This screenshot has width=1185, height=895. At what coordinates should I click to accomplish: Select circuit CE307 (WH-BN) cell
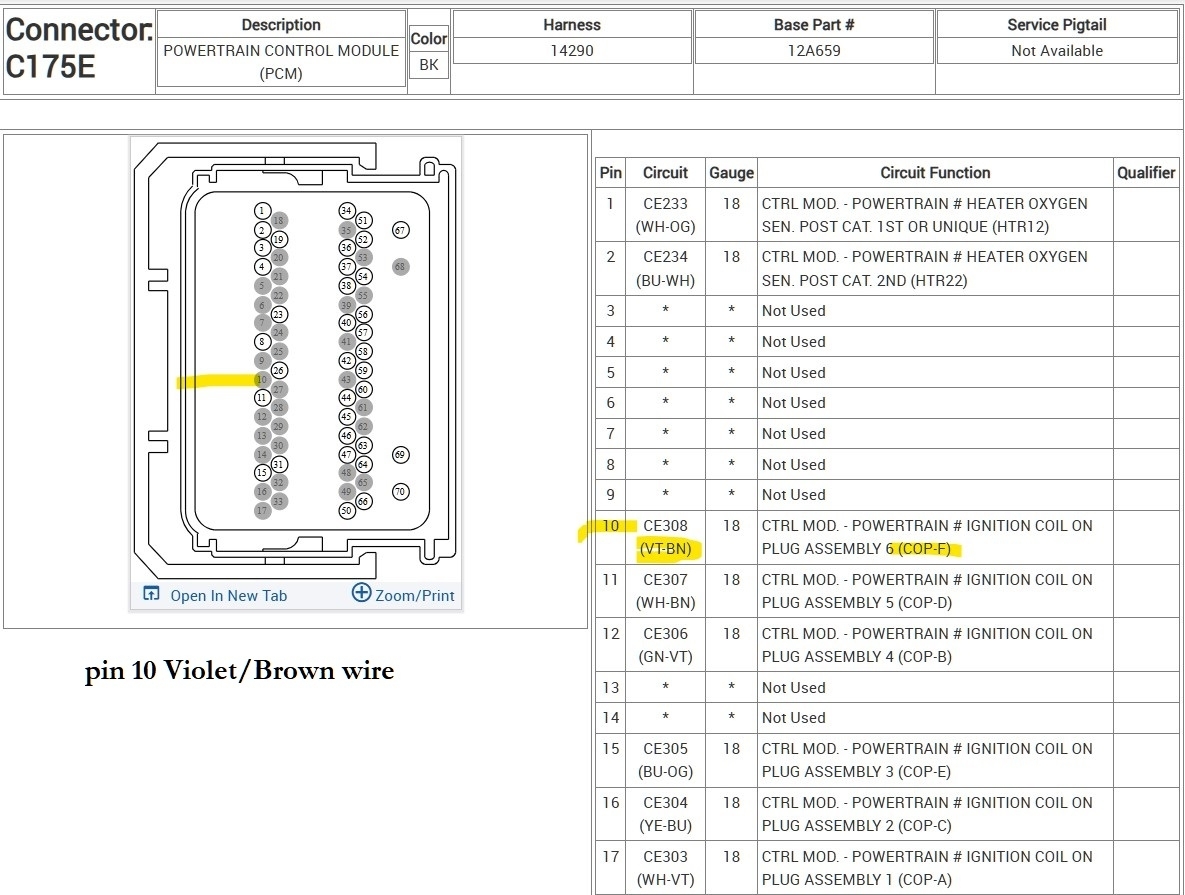665,591
